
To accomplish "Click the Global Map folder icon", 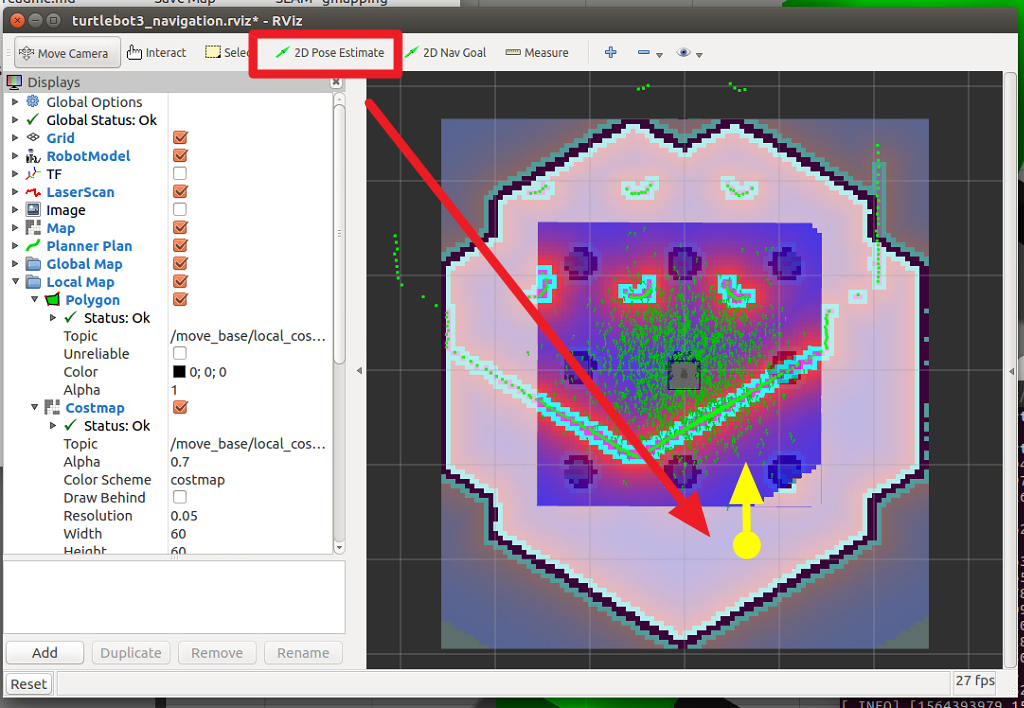I will pyautogui.click(x=33, y=264).
